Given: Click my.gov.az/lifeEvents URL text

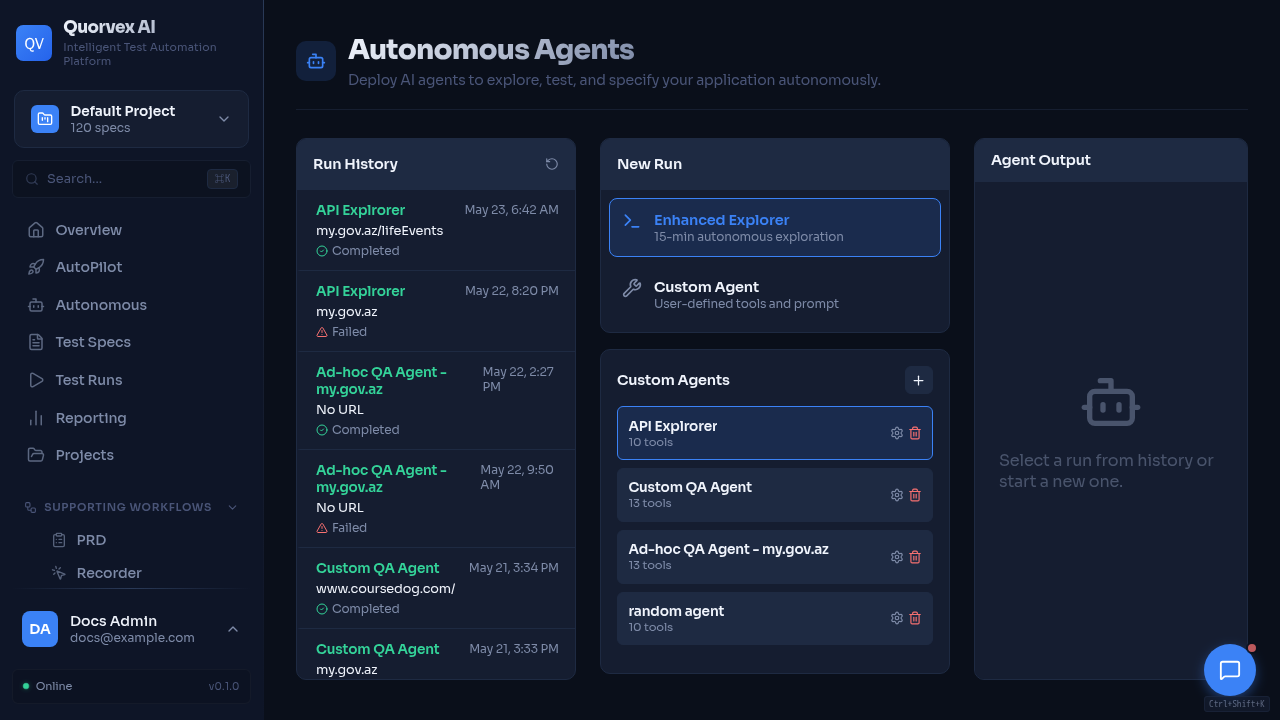Looking at the screenshot, I should [x=379, y=230].
